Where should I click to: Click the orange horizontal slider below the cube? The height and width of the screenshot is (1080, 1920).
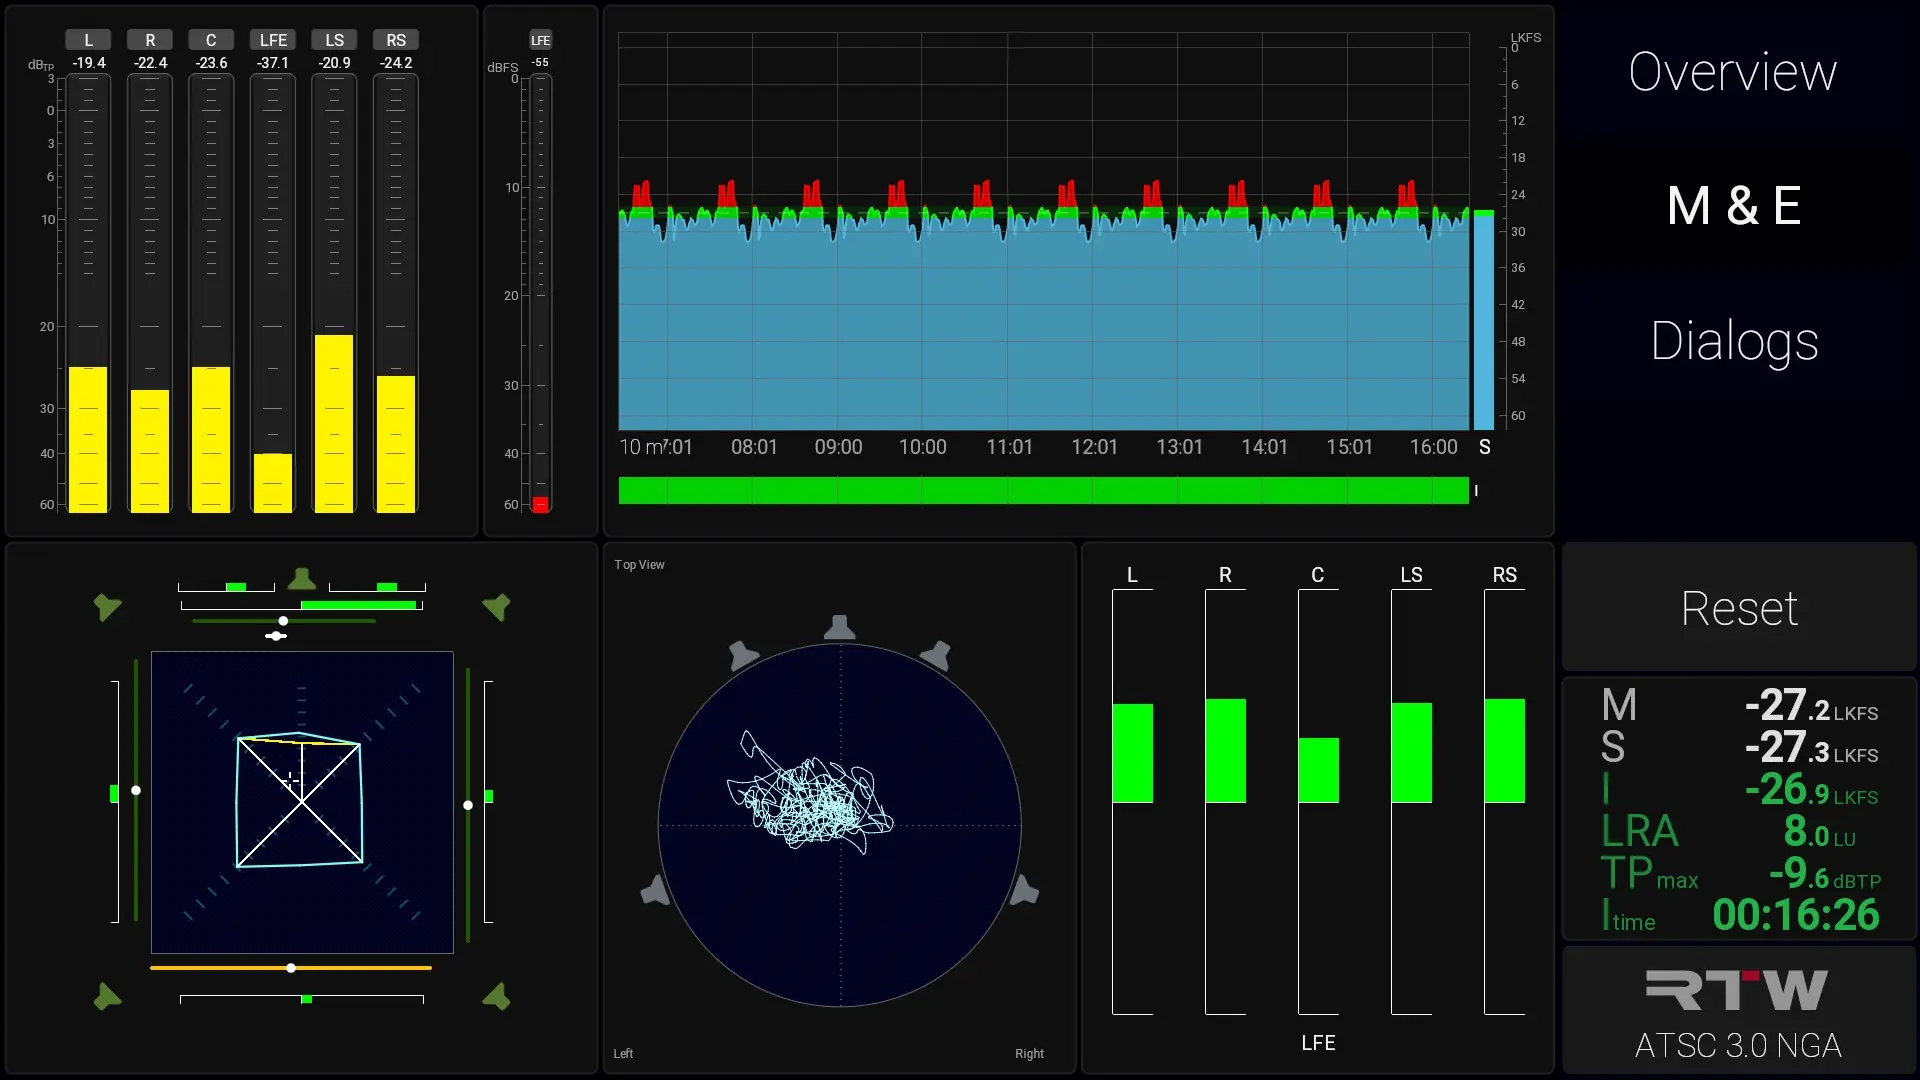[x=290, y=968]
